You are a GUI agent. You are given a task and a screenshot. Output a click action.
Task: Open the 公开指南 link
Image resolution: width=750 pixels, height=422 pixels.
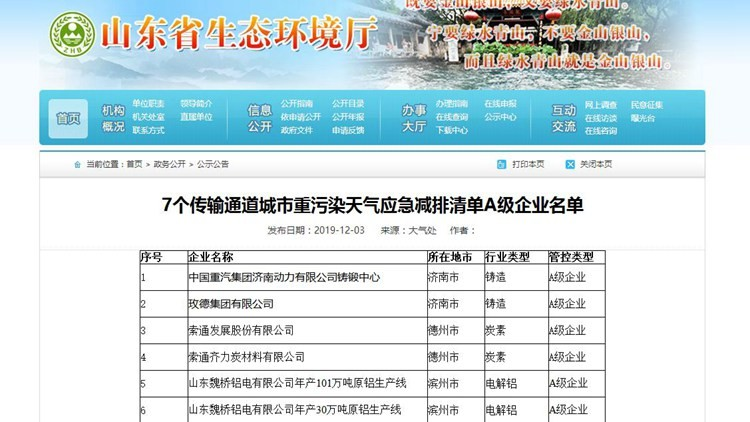(x=297, y=103)
